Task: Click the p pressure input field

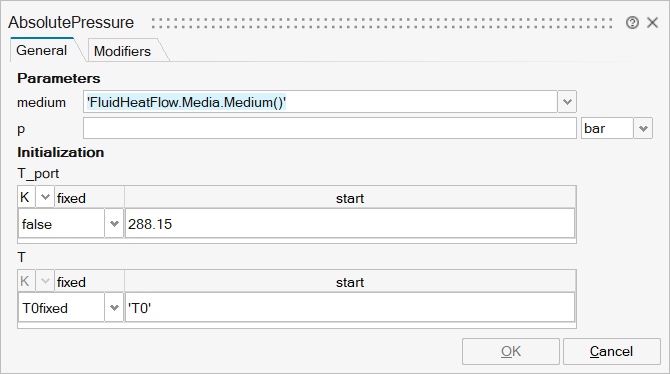Action: (330, 128)
